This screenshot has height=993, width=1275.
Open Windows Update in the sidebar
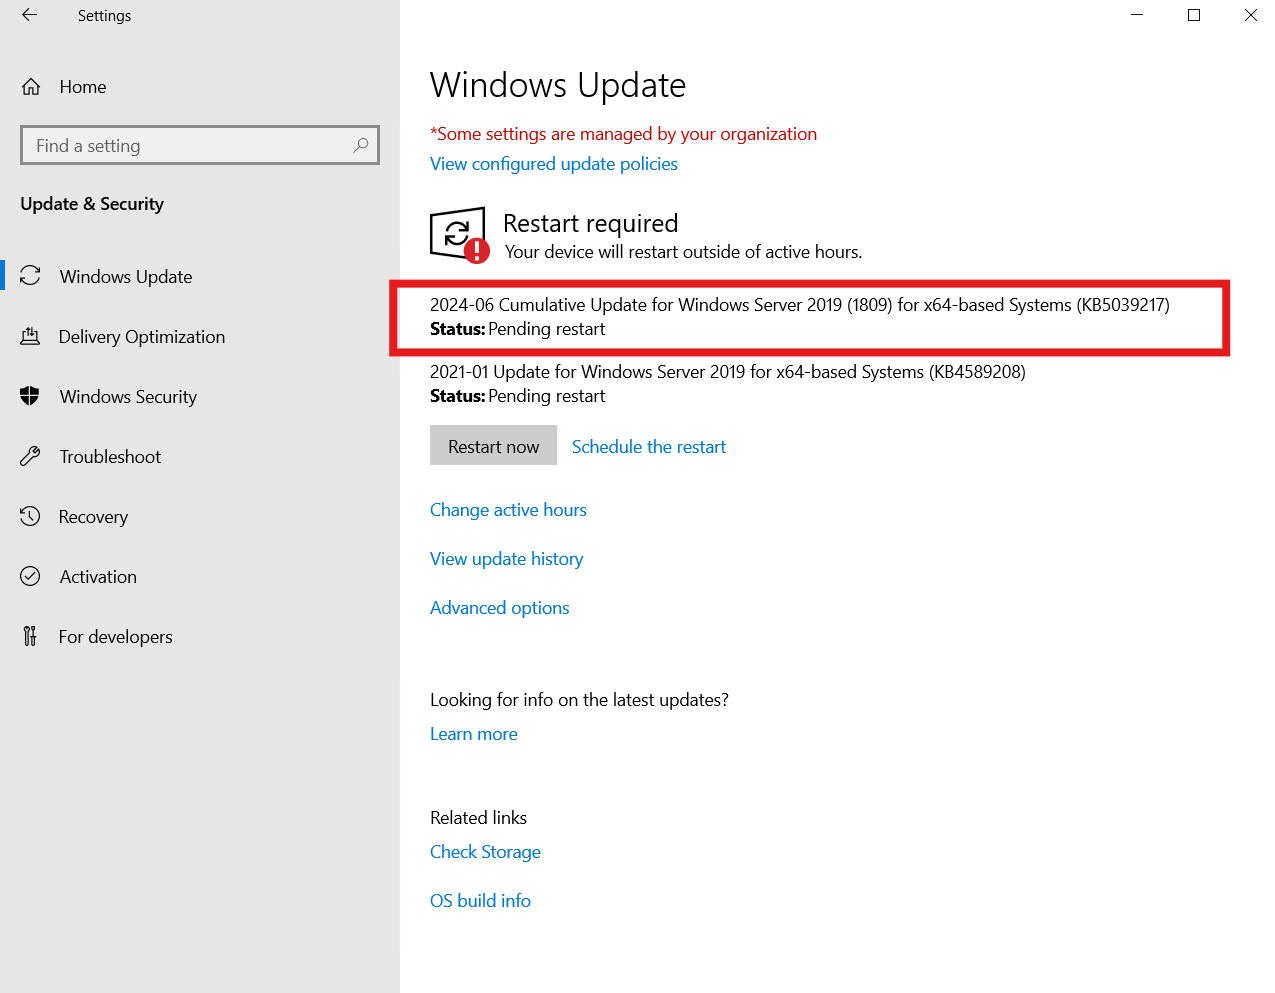coord(126,277)
